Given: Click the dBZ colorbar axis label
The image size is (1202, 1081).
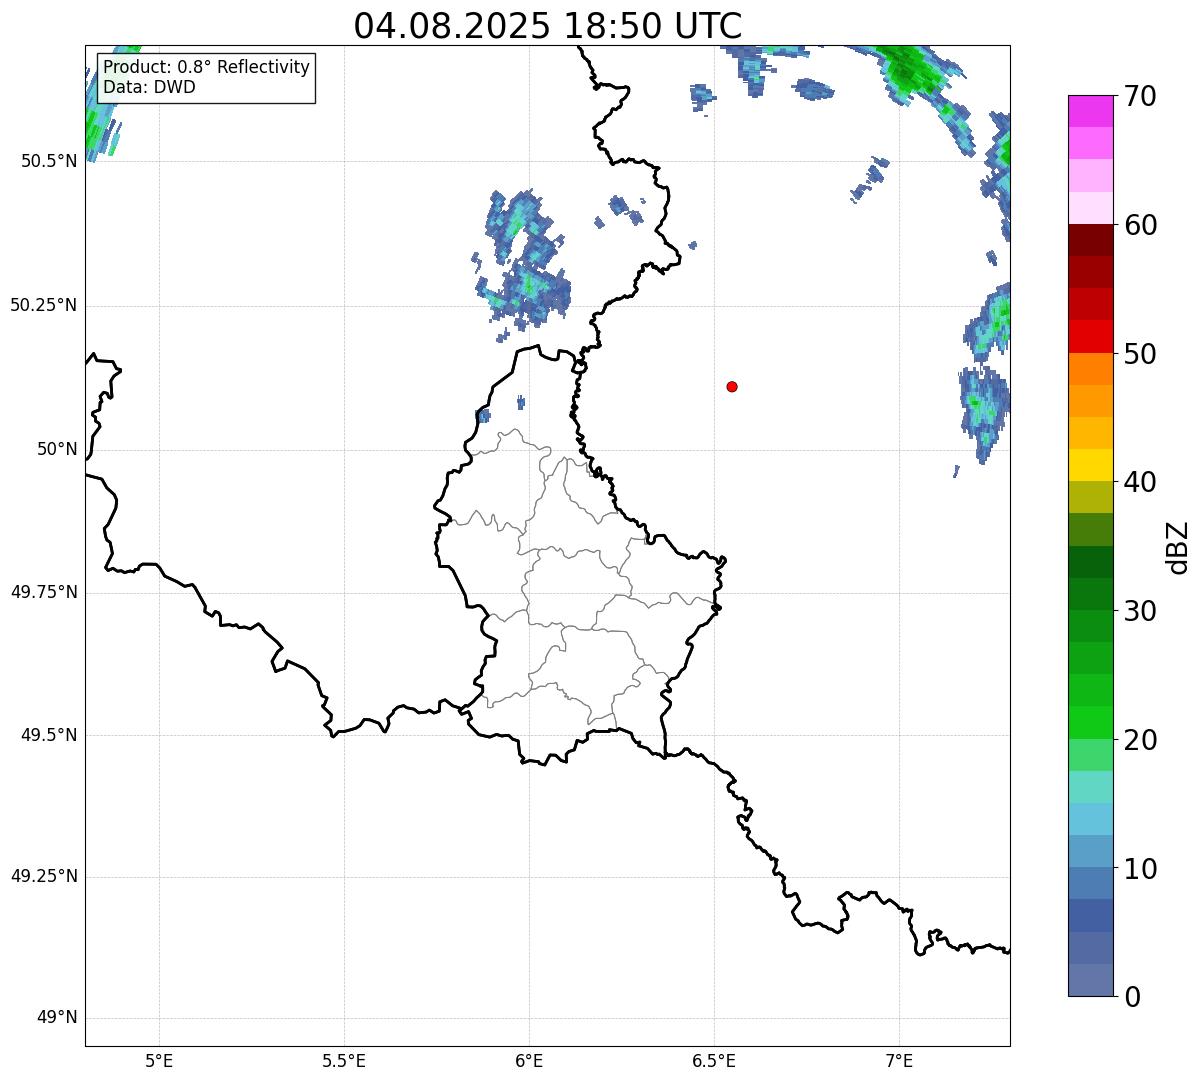Looking at the screenshot, I should [1178, 546].
